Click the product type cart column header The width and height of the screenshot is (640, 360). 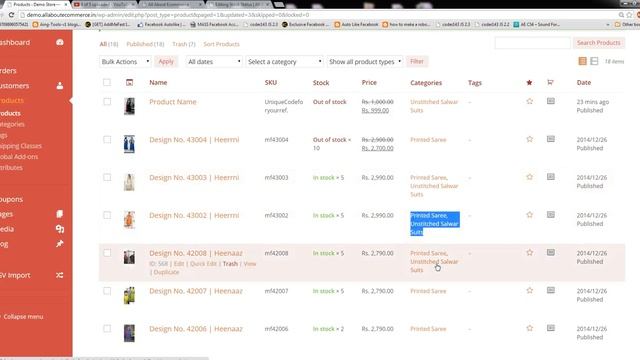click(550, 82)
